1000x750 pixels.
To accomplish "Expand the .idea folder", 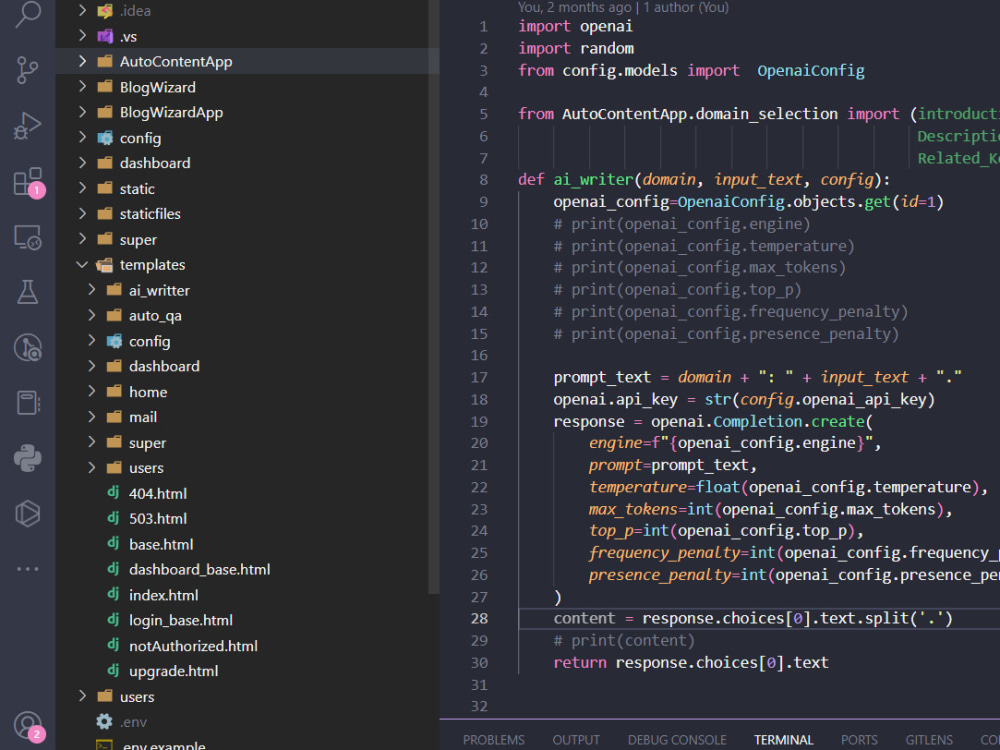I will pos(82,10).
